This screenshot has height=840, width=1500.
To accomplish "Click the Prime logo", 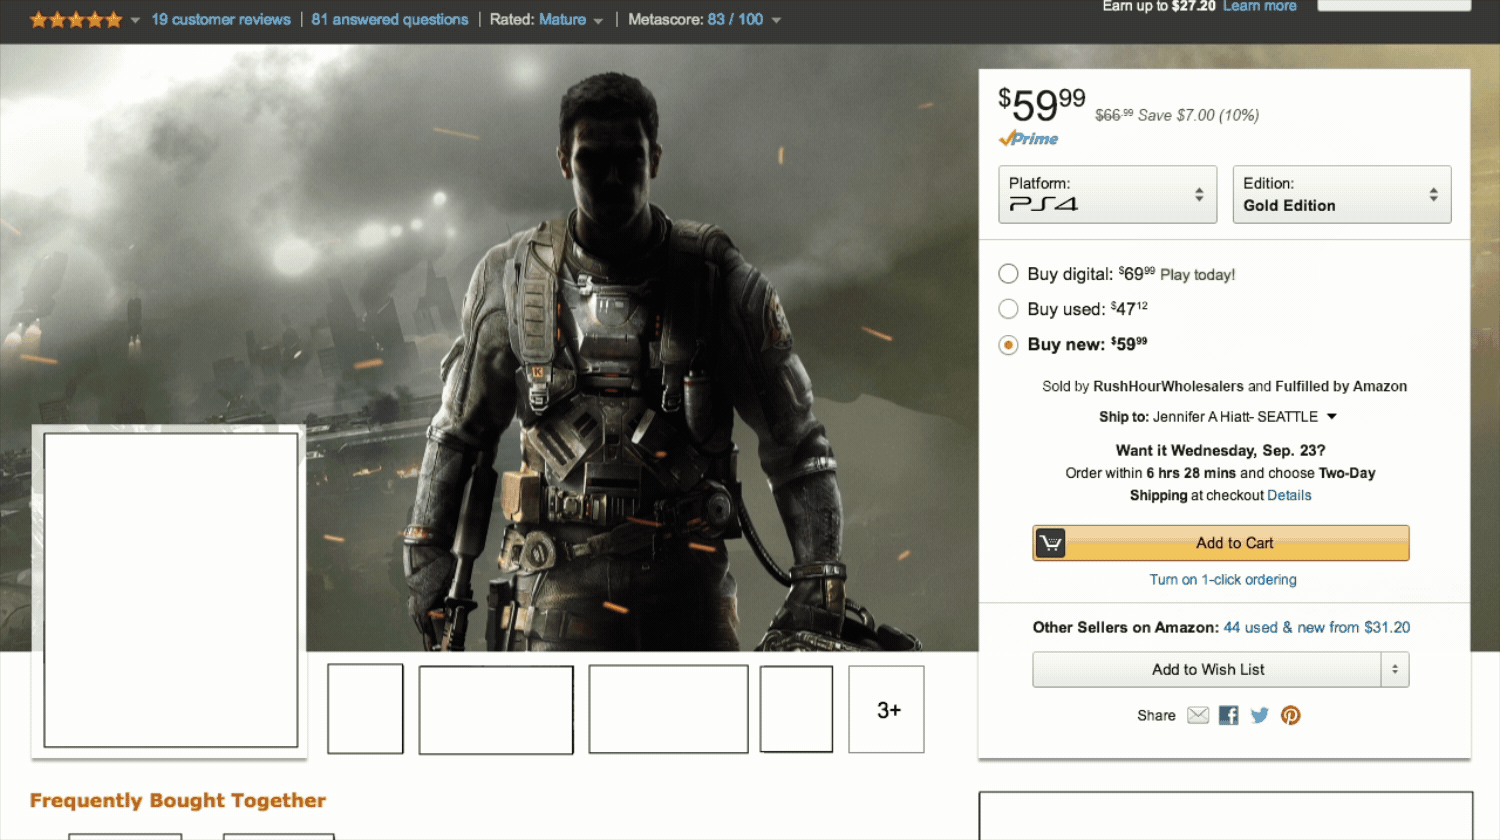I will [x=1028, y=139].
